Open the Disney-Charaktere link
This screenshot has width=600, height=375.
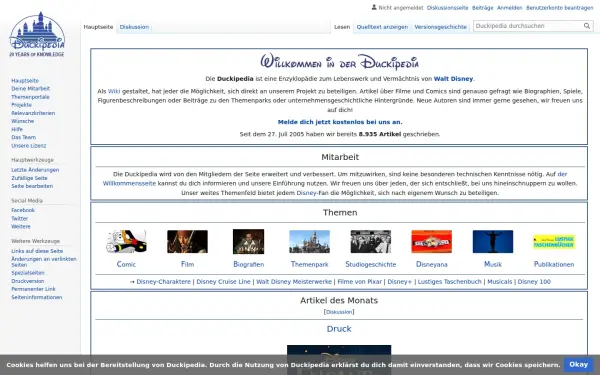pyautogui.click(x=163, y=282)
